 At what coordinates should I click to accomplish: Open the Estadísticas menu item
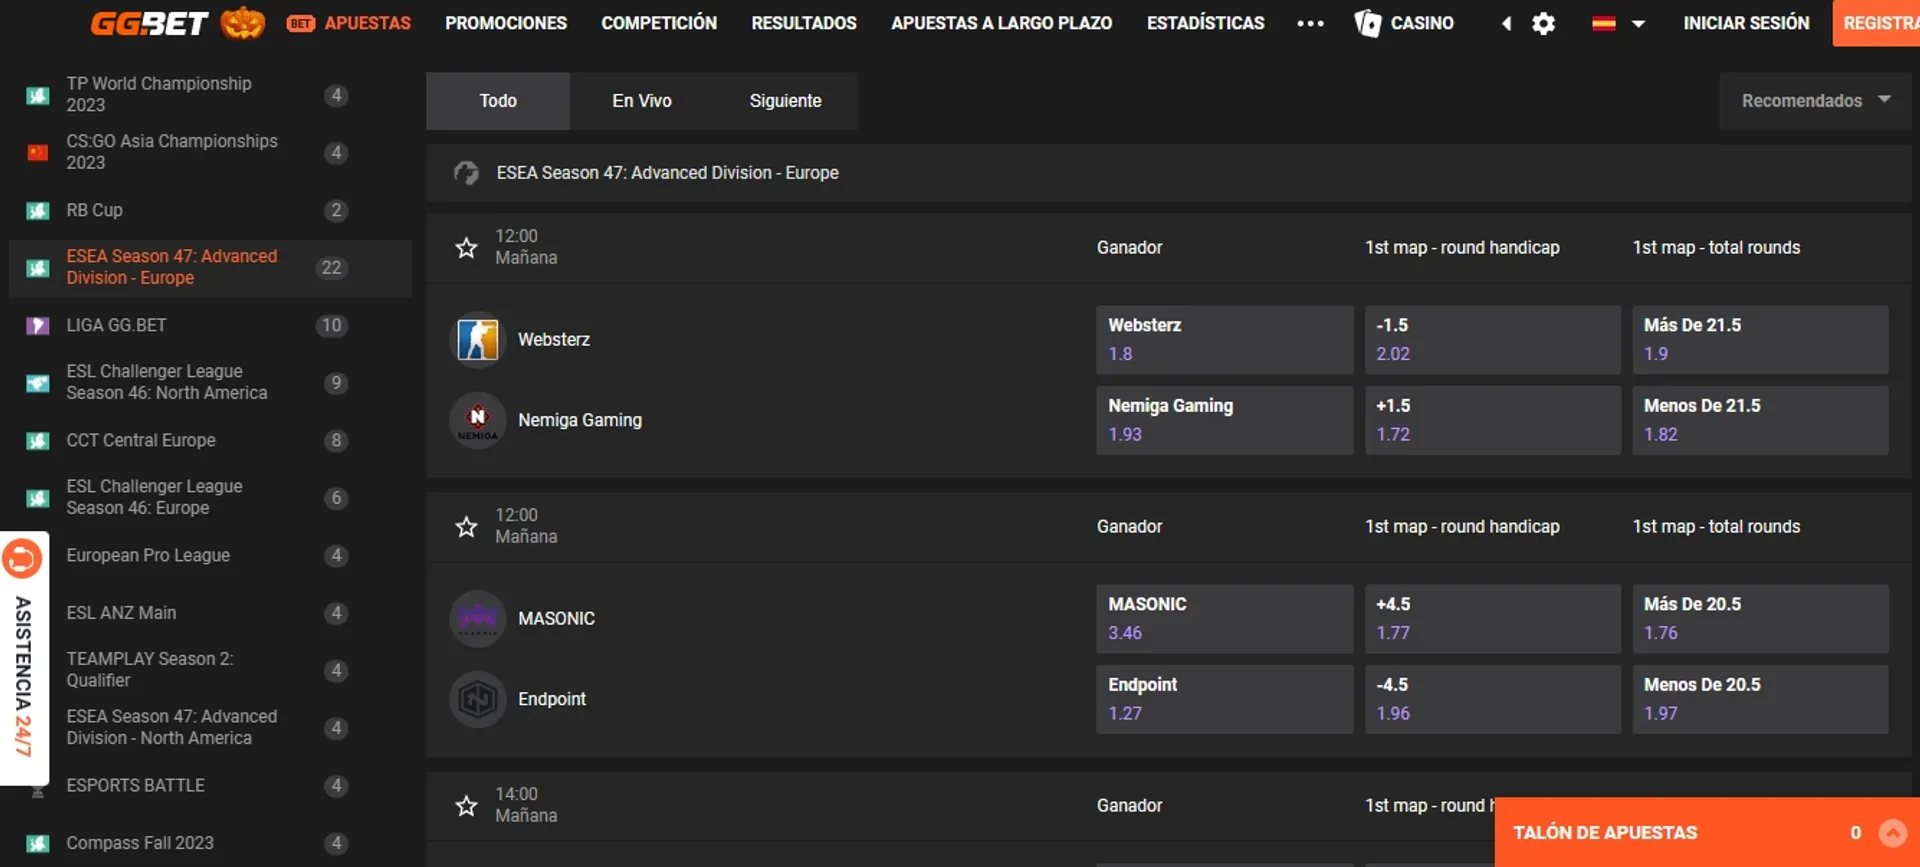1205,23
